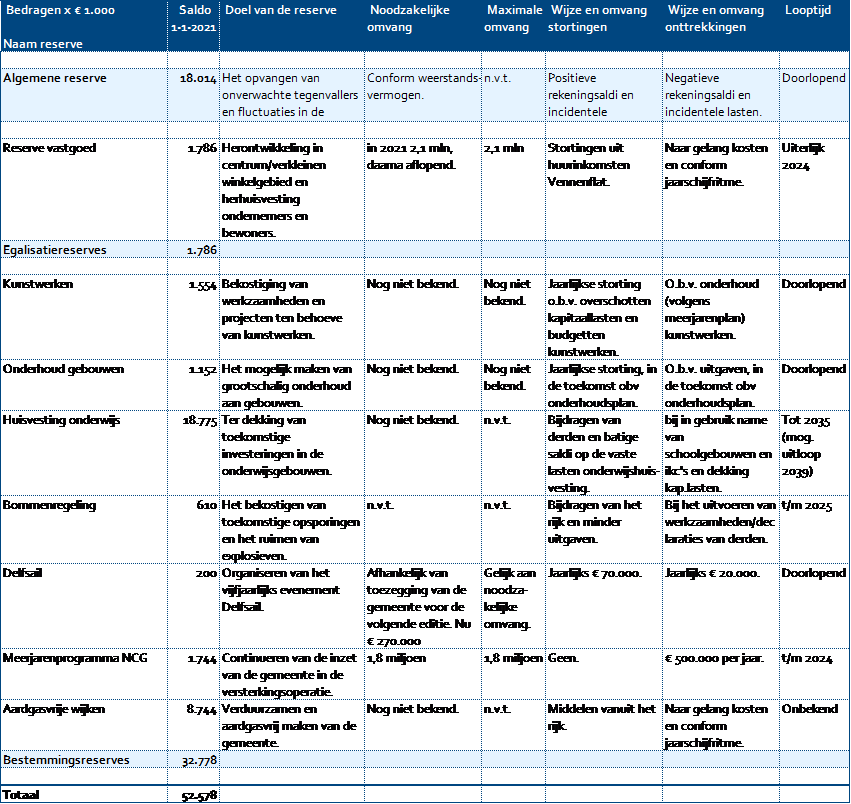
Task: Select the 'Noodzakelijke omvang' column header
Action: click(x=409, y=18)
